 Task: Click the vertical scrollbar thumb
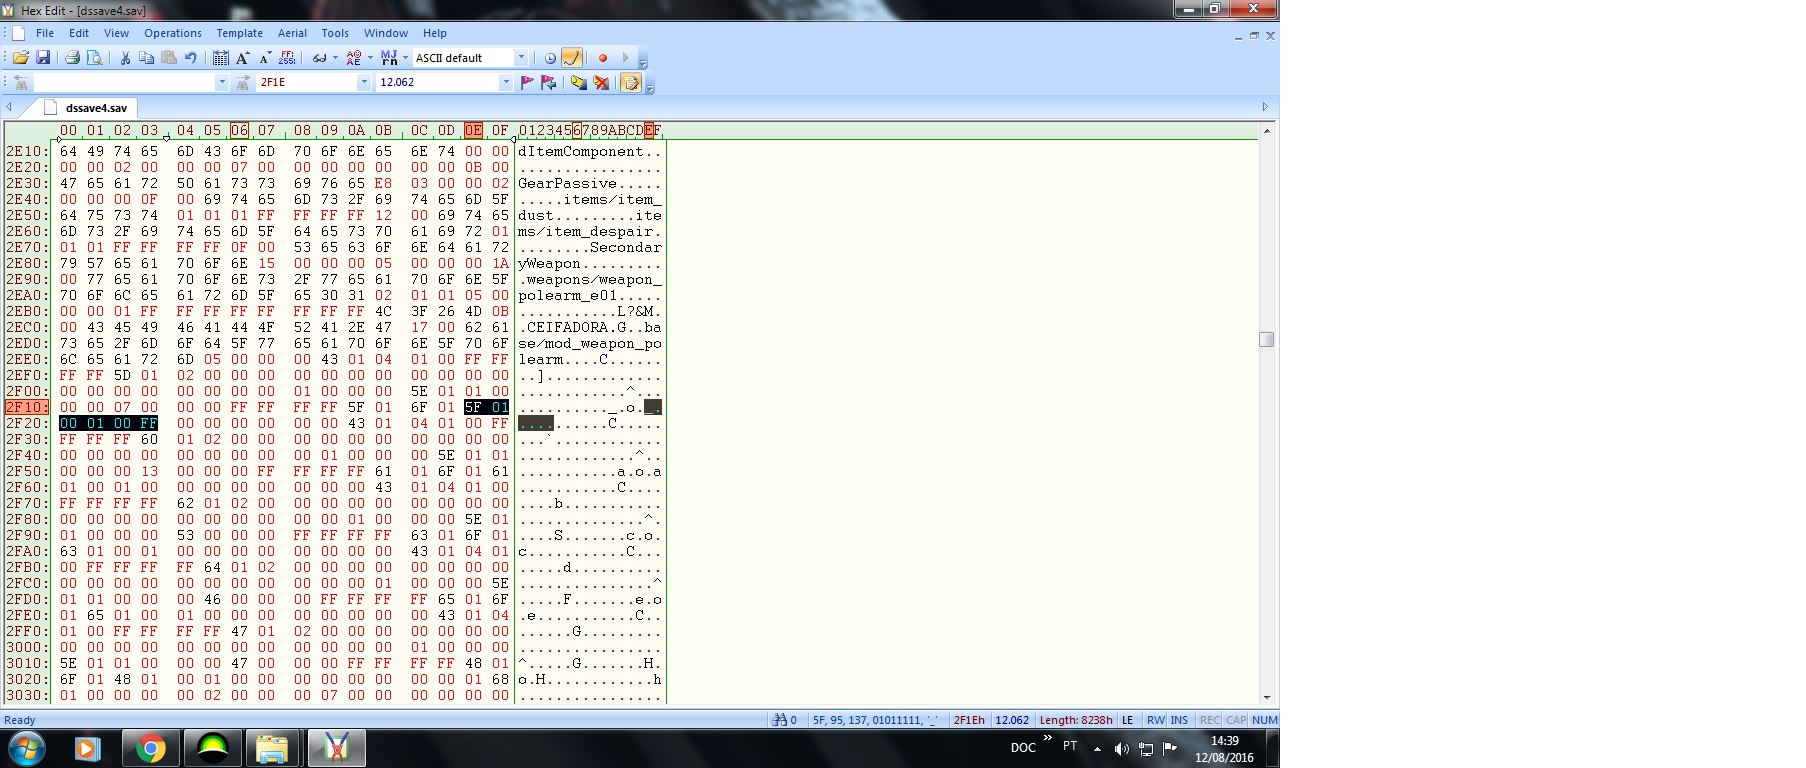click(1266, 339)
